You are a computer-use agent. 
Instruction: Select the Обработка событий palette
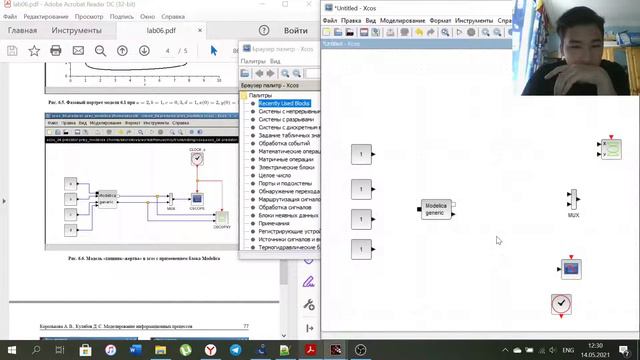[x=284, y=143]
